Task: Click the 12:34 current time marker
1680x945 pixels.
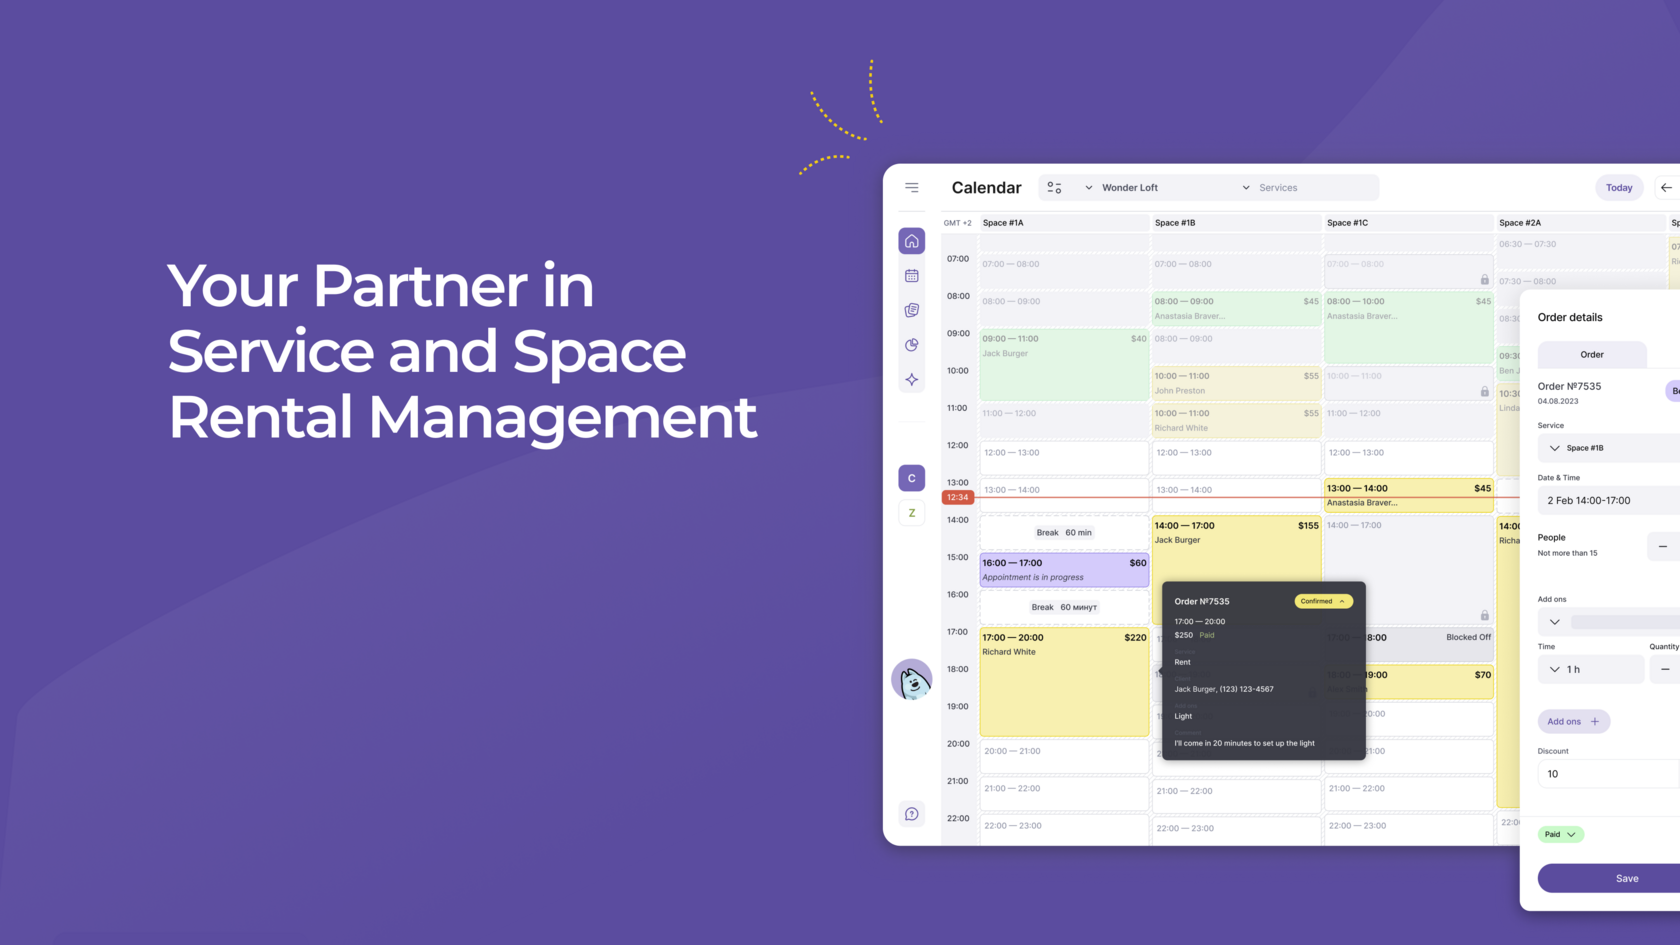Action: coord(957,497)
